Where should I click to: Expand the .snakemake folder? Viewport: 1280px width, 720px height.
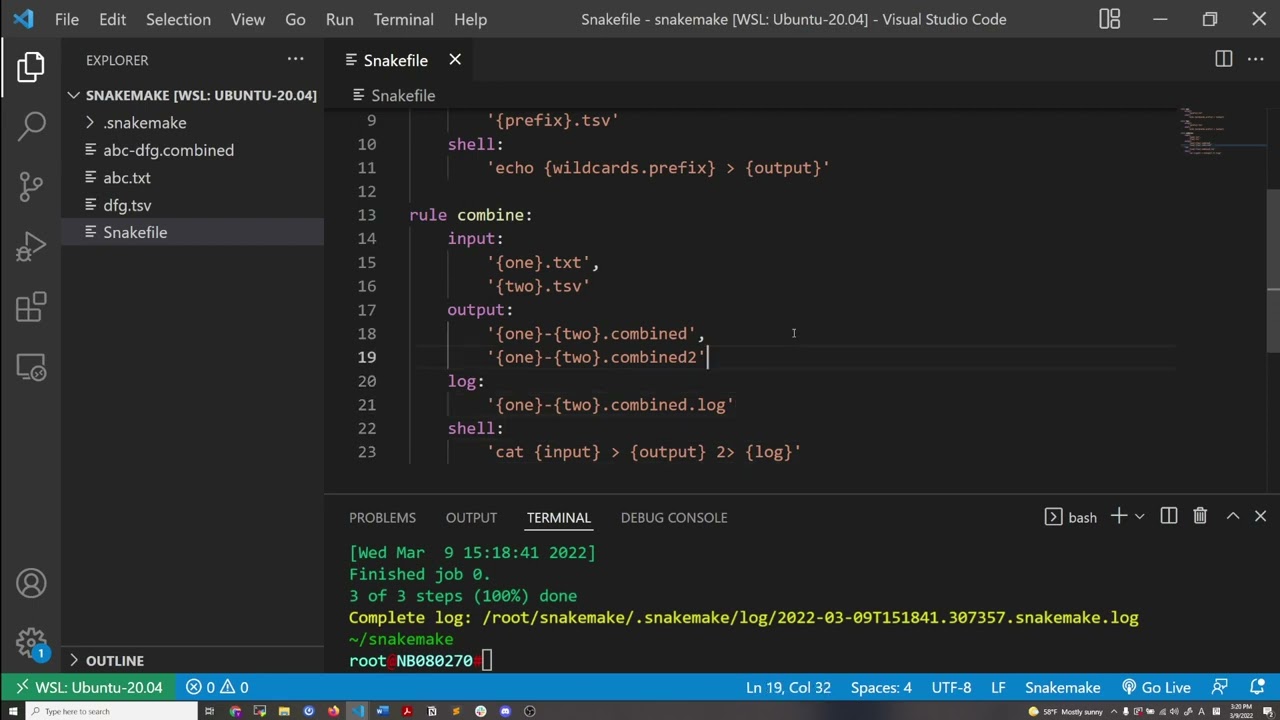[193, 123]
